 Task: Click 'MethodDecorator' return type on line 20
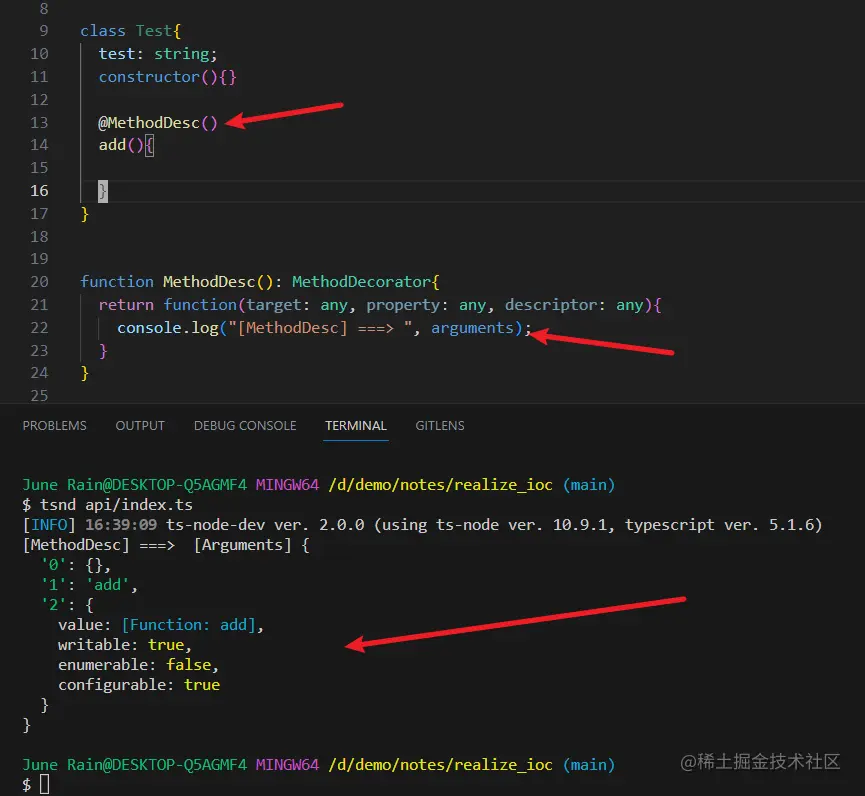tap(361, 282)
